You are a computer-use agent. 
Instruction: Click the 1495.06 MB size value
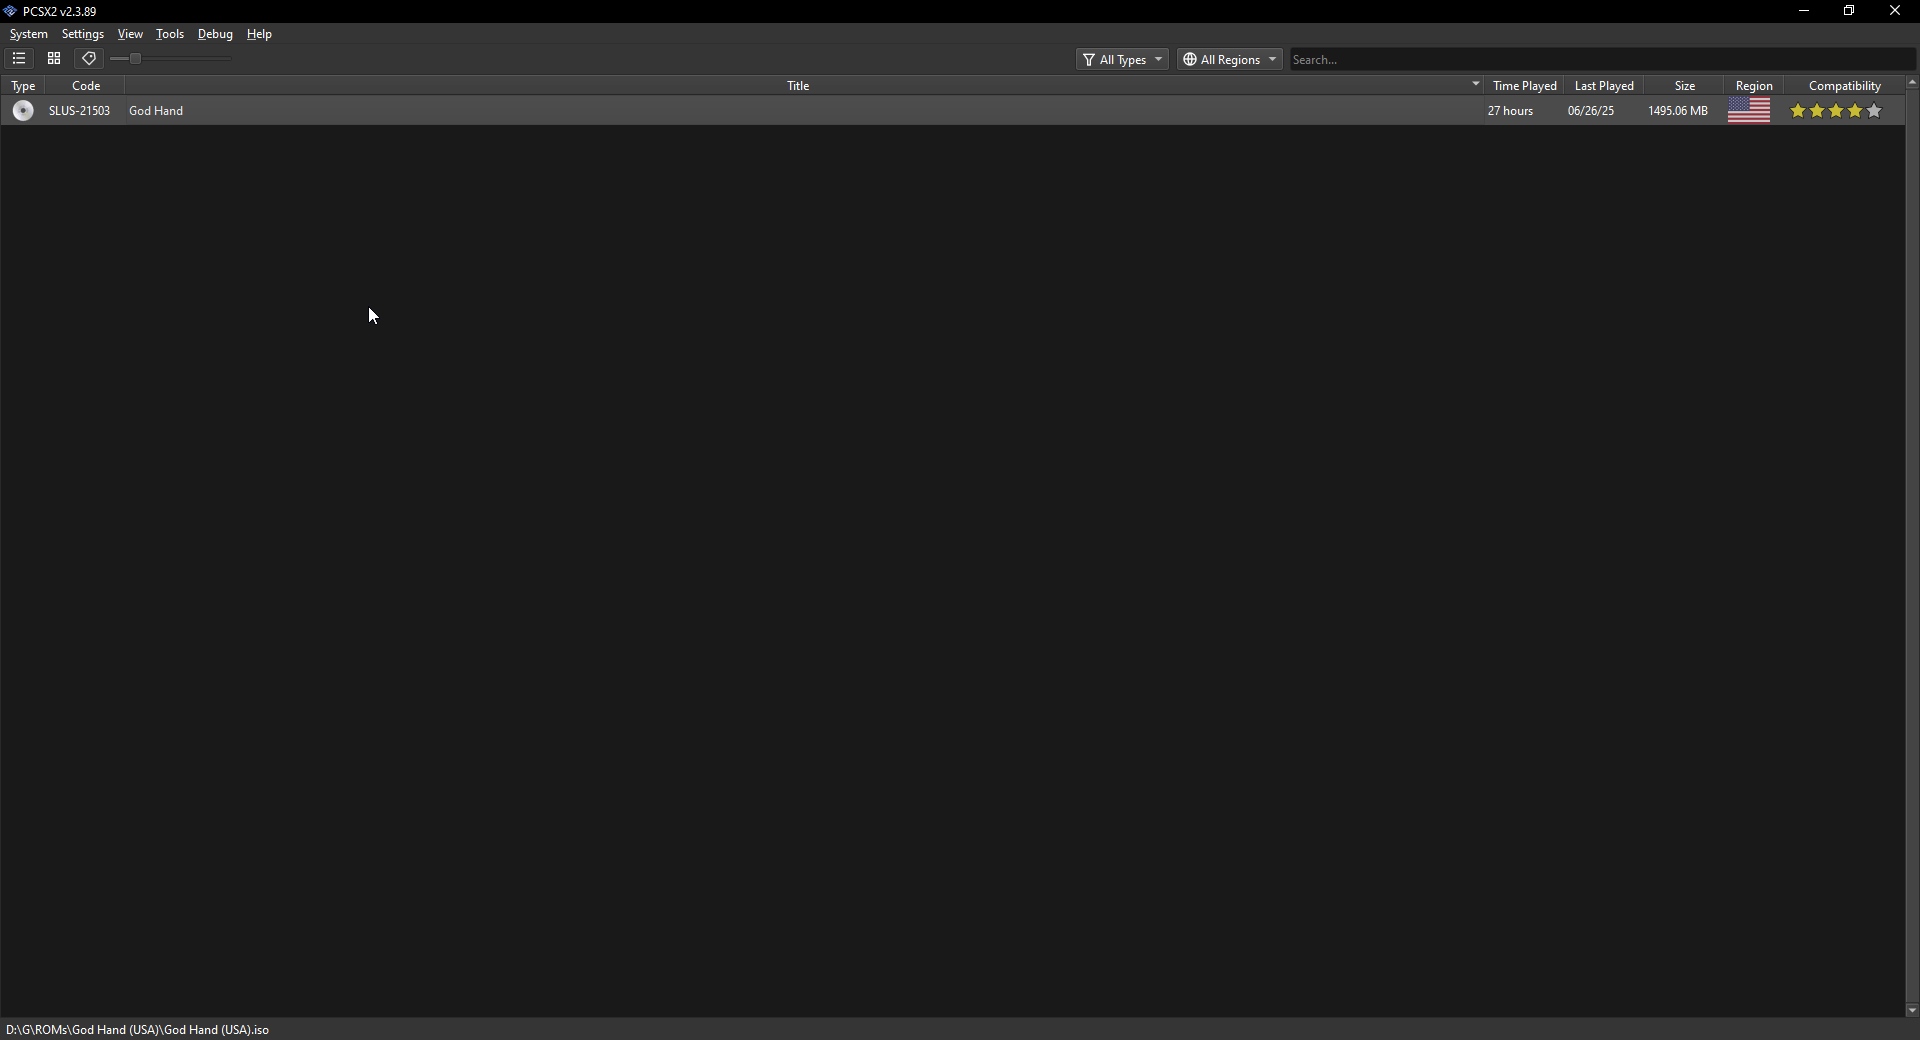pos(1678,111)
